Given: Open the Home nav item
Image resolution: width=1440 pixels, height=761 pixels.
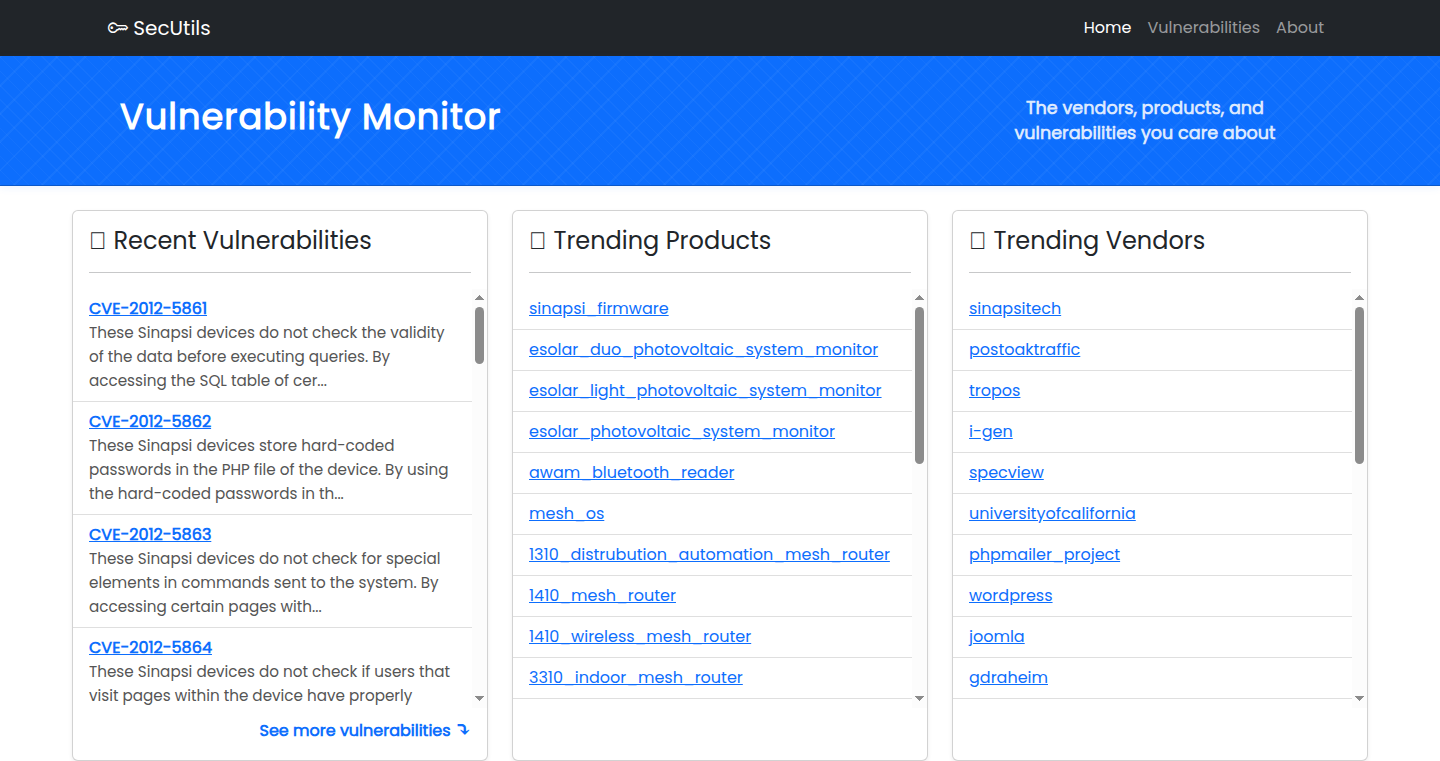Looking at the screenshot, I should tap(1107, 28).
